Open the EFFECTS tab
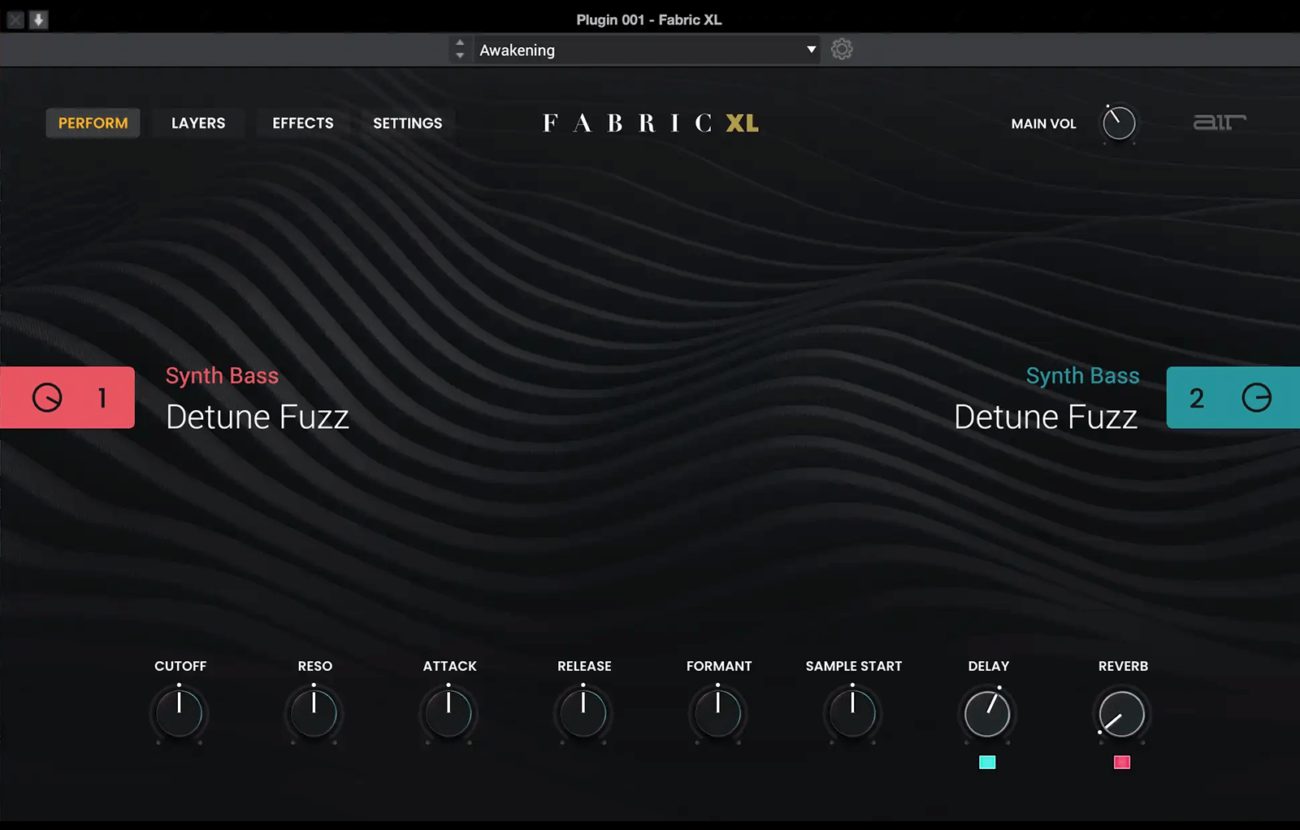1300x830 pixels. pos(303,123)
